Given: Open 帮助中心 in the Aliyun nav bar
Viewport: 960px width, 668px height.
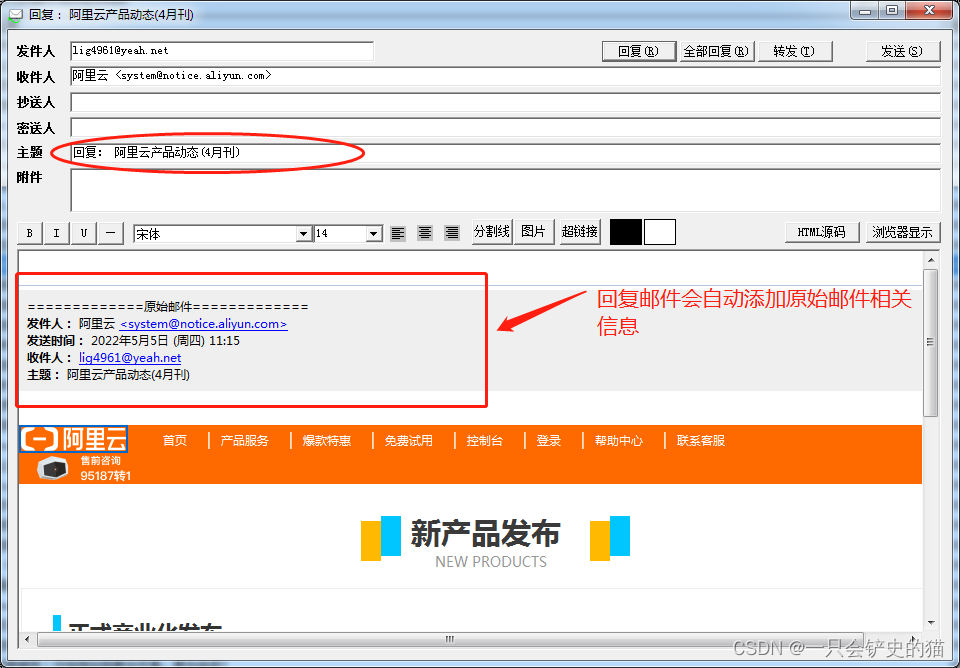Looking at the screenshot, I should 618,441.
